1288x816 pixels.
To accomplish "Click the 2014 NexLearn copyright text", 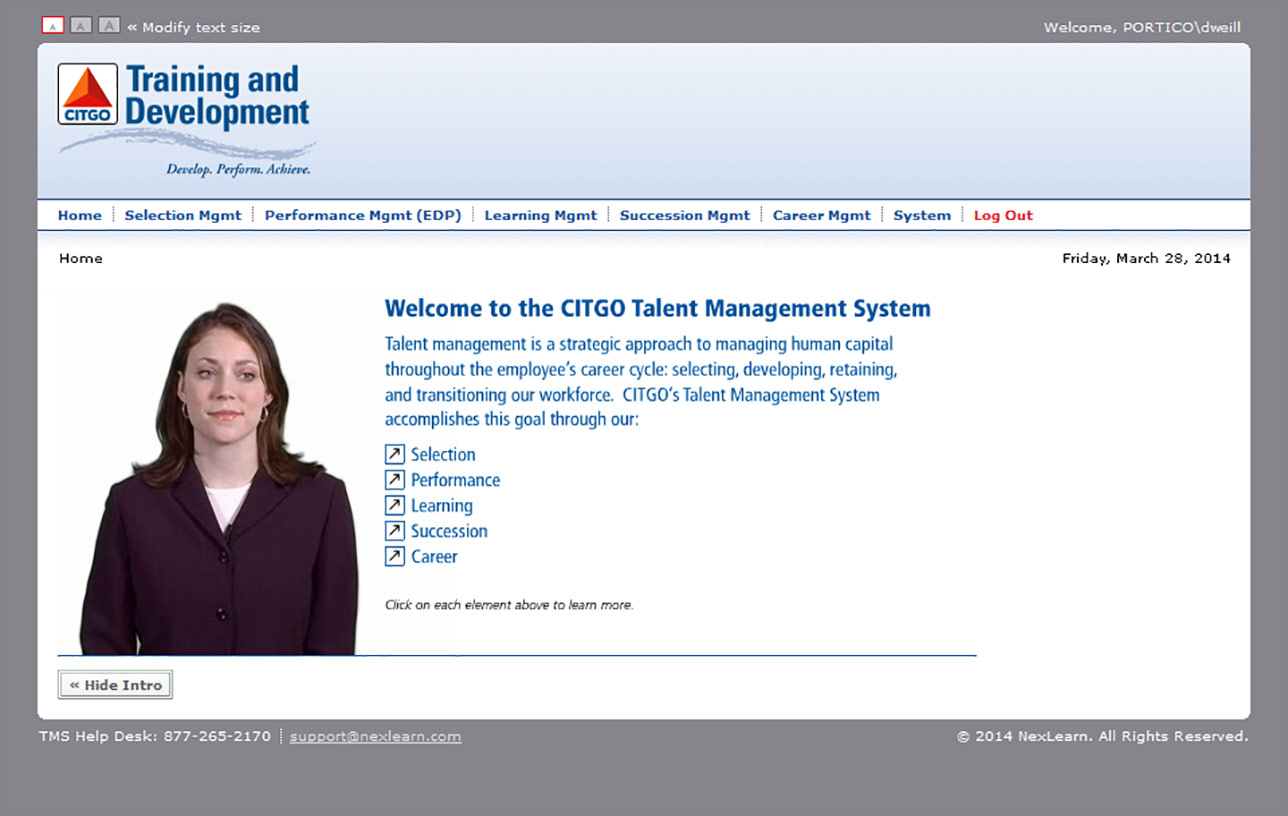I will click(x=1102, y=736).
